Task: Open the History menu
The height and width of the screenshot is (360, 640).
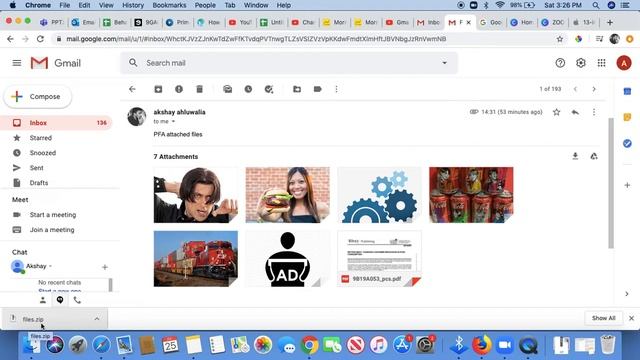Action: [x=133, y=5]
